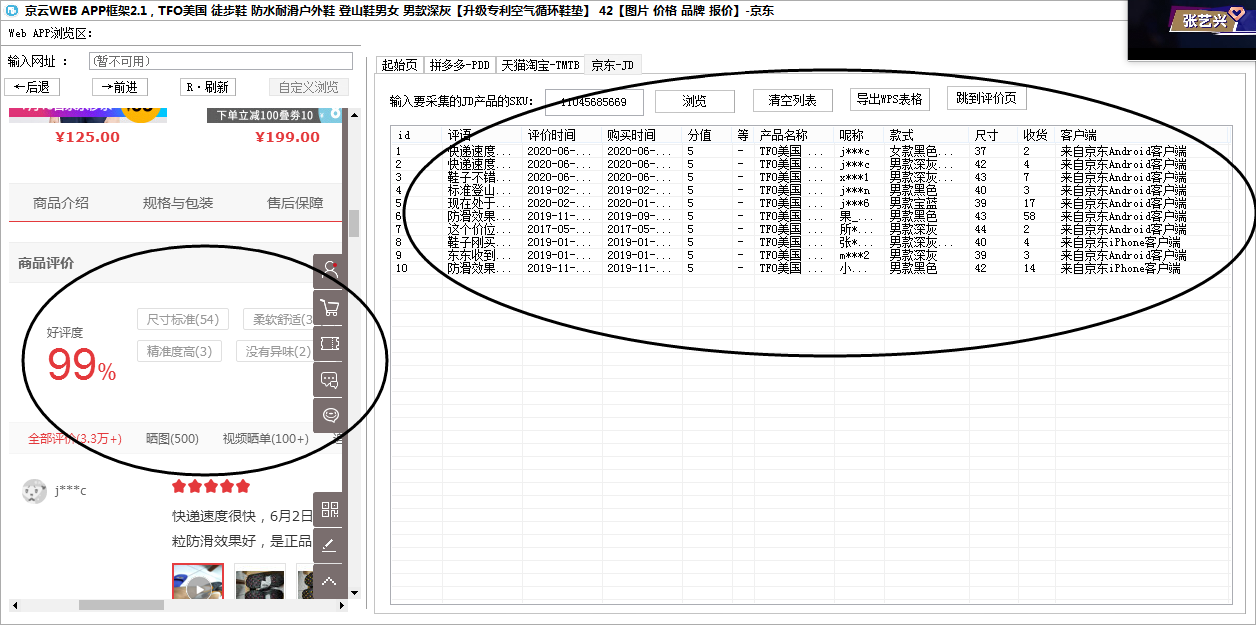
Task: Click the 款式 column header
Action: click(x=927, y=135)
